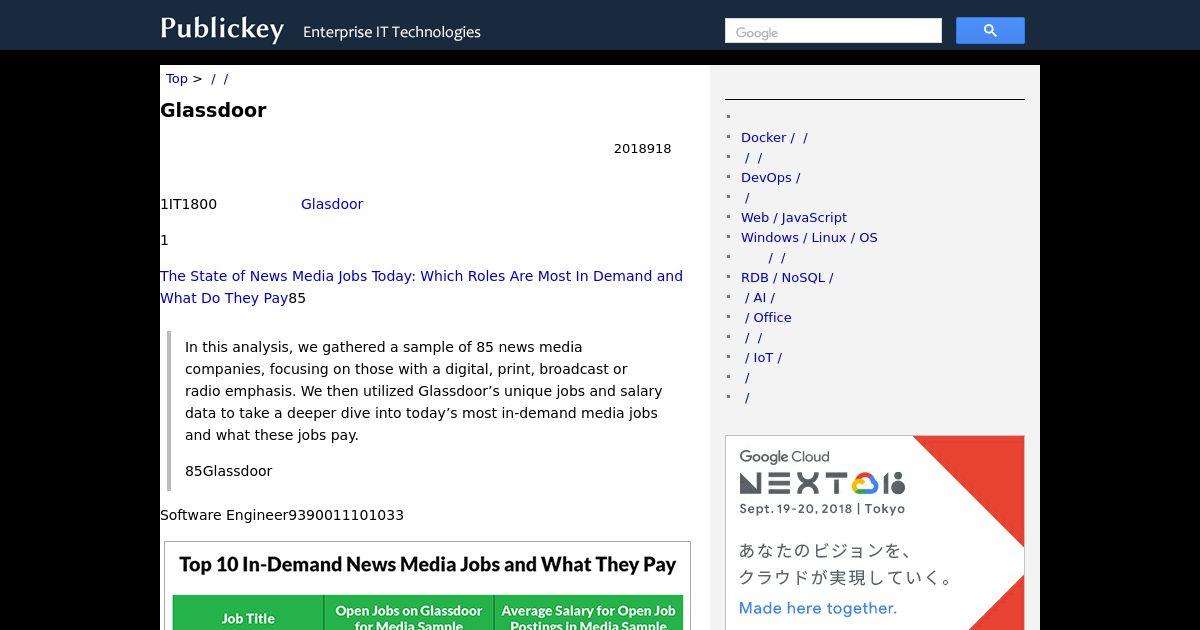Open the RDB / NoSQL category

tap(787, 277)
